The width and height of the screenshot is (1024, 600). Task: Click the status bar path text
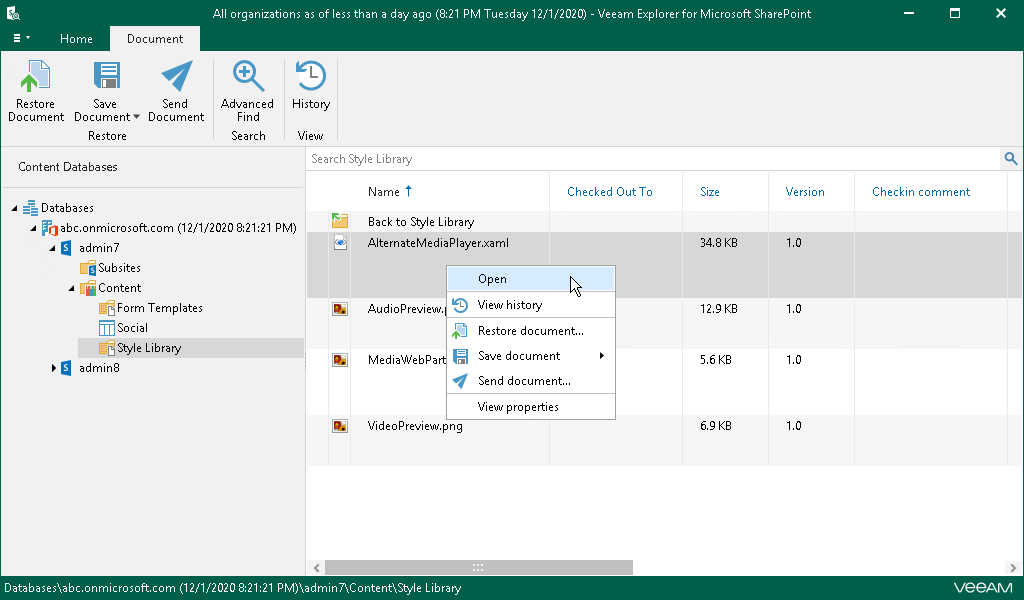(x=232, y=588)
